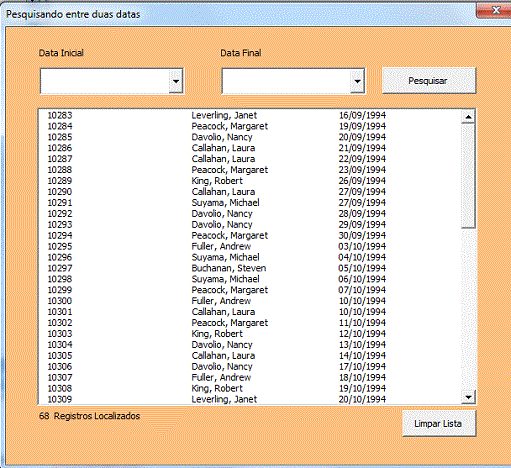Viewport: 511px width, 468px height.
Task: Select order 10294 Peacock, Margaret row
Action: (250, 235)
